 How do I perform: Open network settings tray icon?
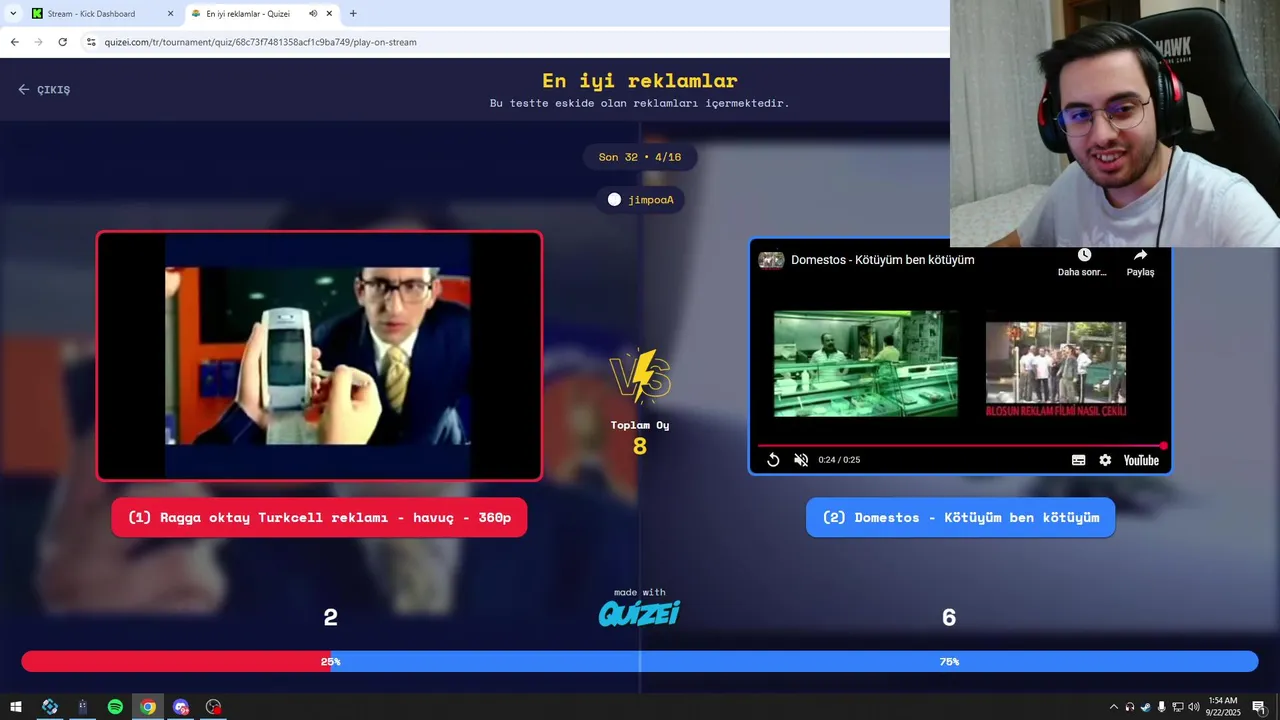tap(1177, 707)
